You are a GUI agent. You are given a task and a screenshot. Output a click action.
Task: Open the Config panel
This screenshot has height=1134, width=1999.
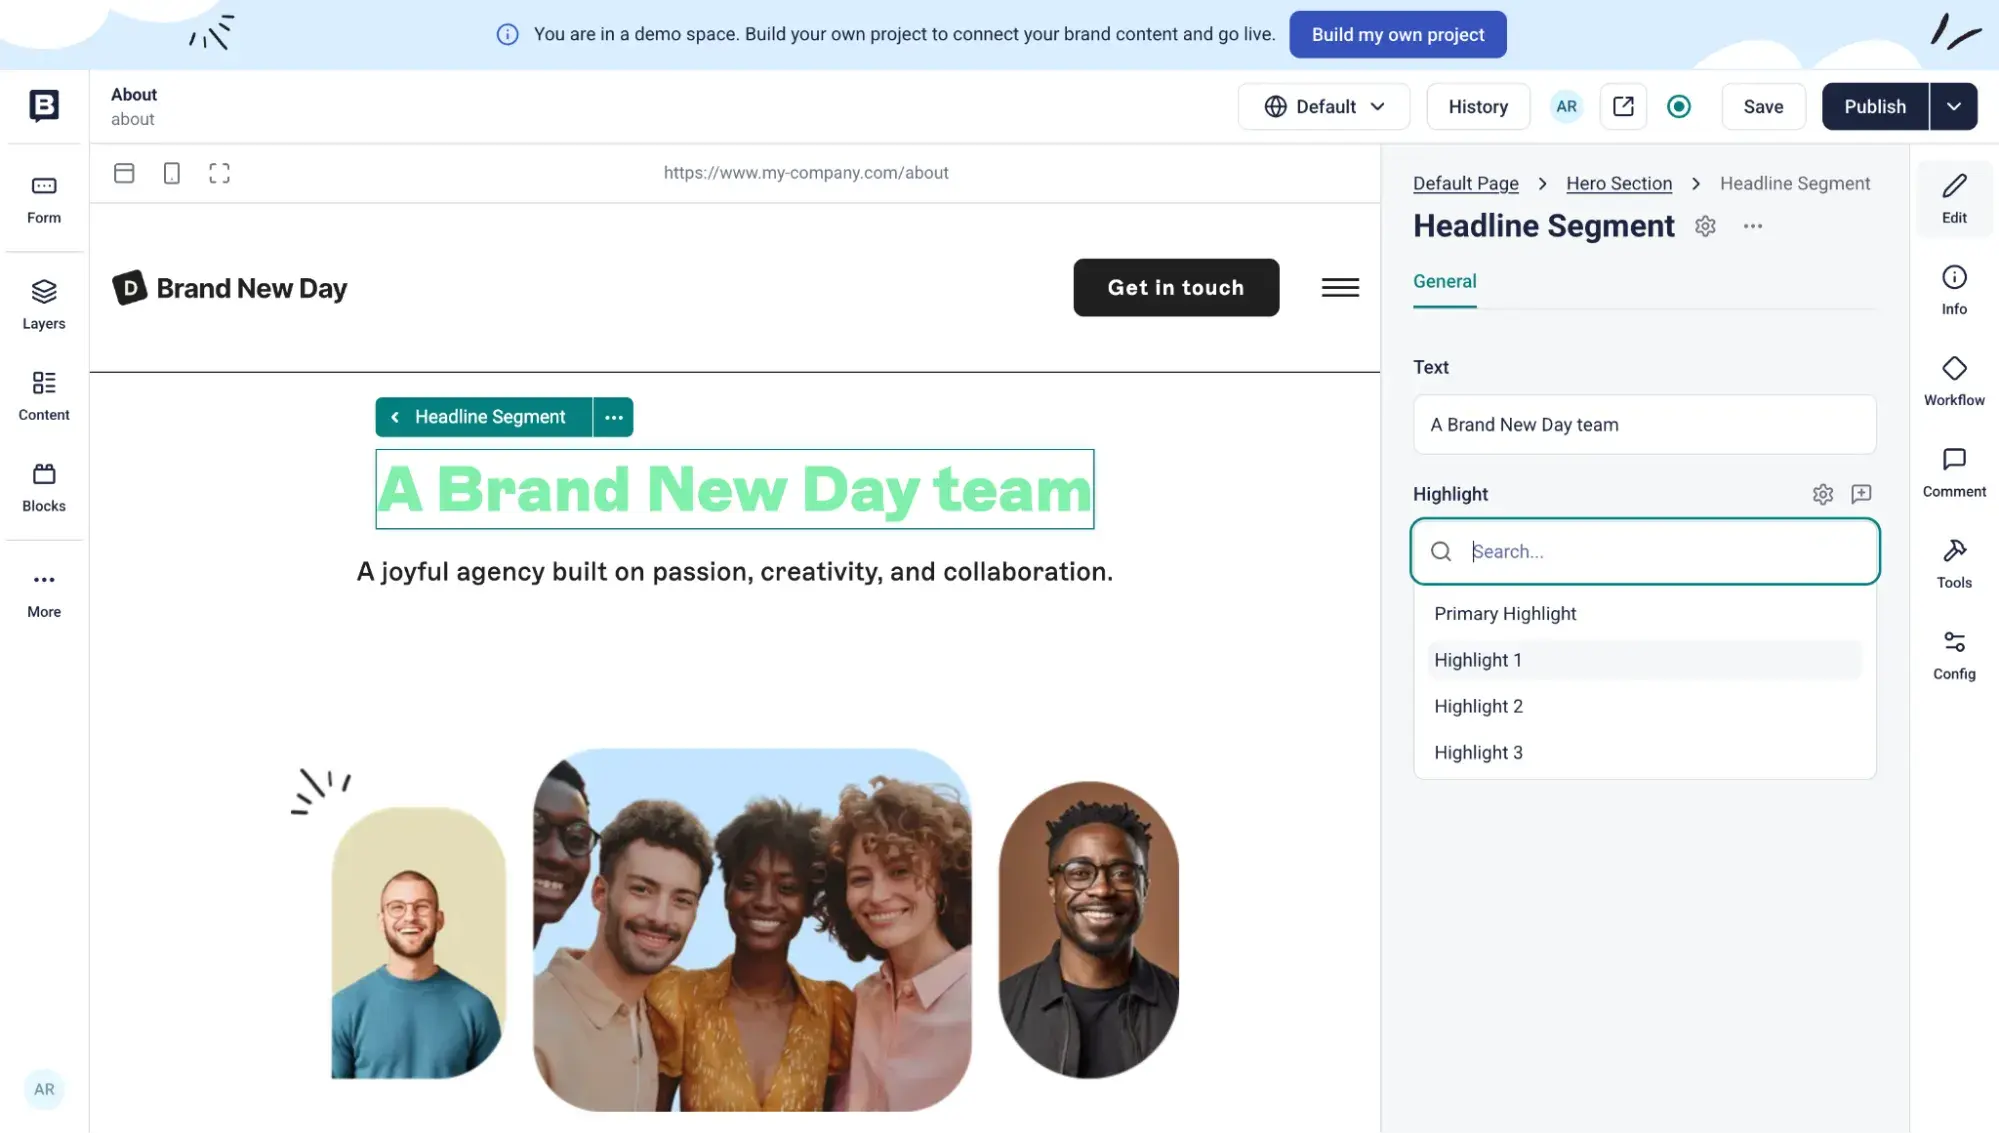click(1953, 653)
